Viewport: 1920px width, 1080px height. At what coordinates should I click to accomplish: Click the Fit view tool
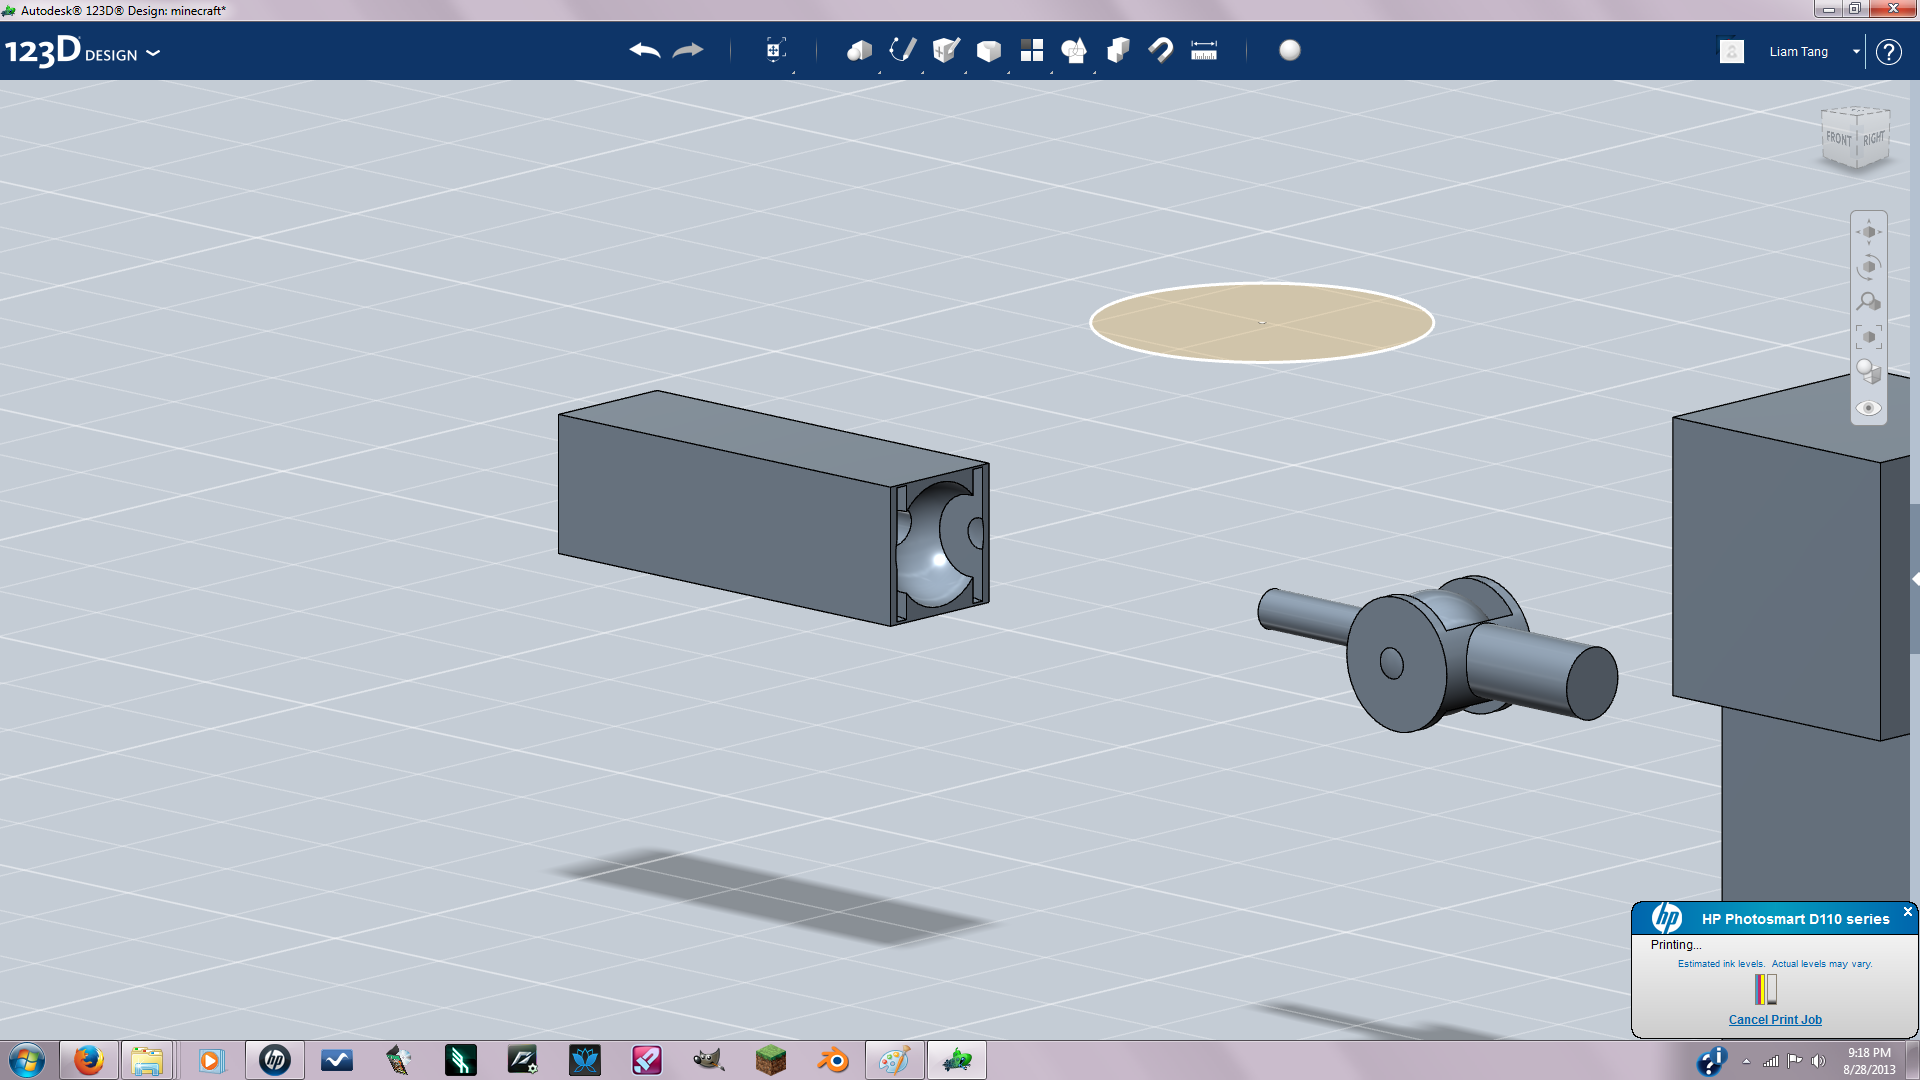(1869, 337)
